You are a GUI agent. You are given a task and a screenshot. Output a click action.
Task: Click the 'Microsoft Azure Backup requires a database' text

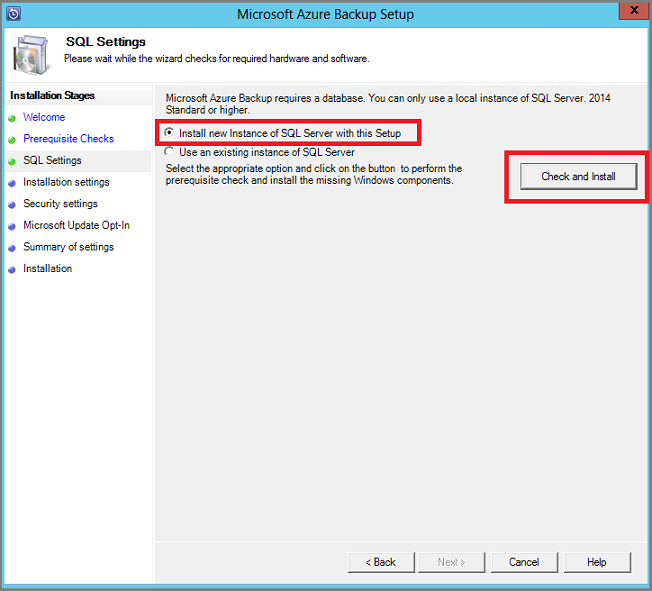(x=388, y=104)
